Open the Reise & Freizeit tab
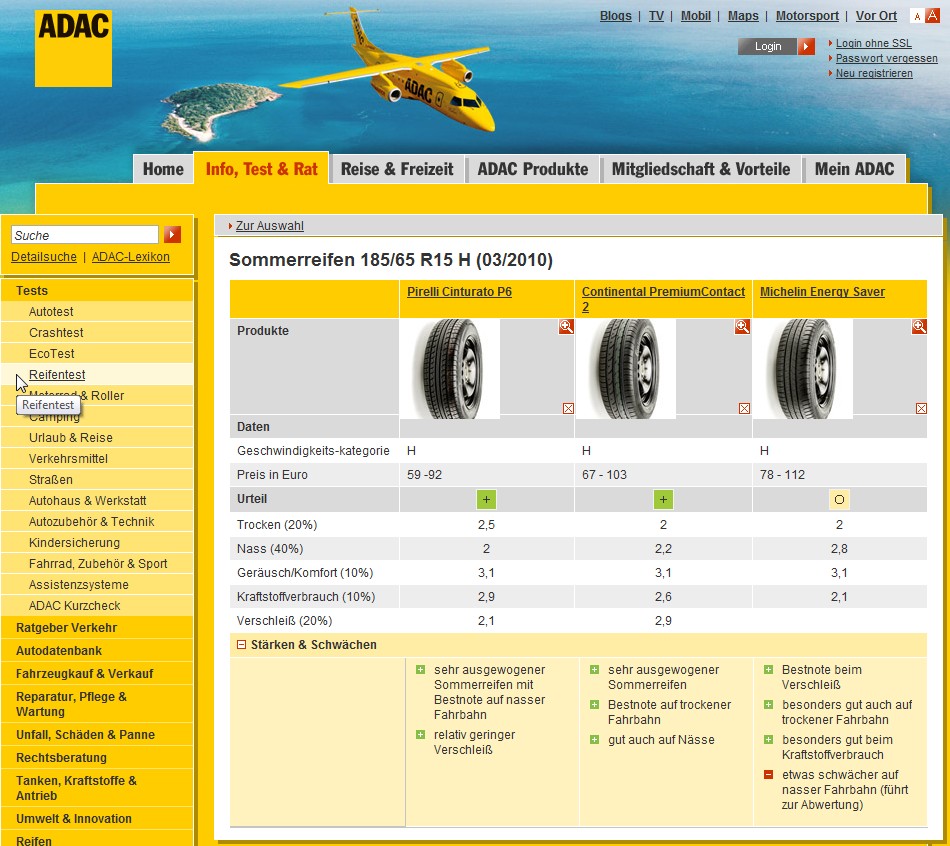 pos(397,169)
